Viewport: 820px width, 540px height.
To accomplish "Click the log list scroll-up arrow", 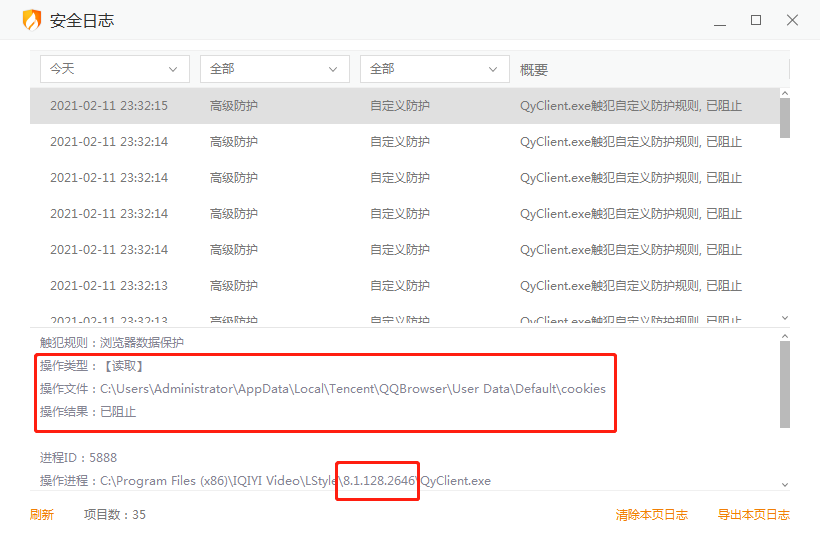I will [x=785, y=93].
